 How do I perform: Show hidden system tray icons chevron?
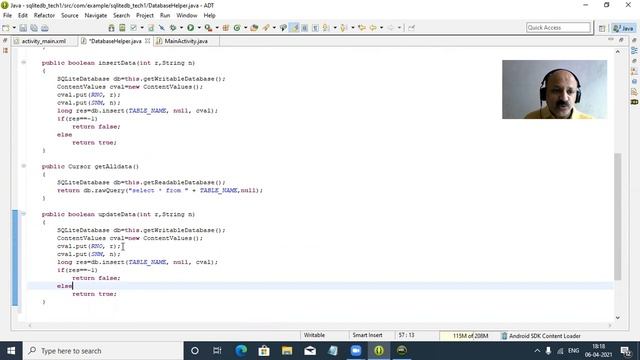click(537, 351)
